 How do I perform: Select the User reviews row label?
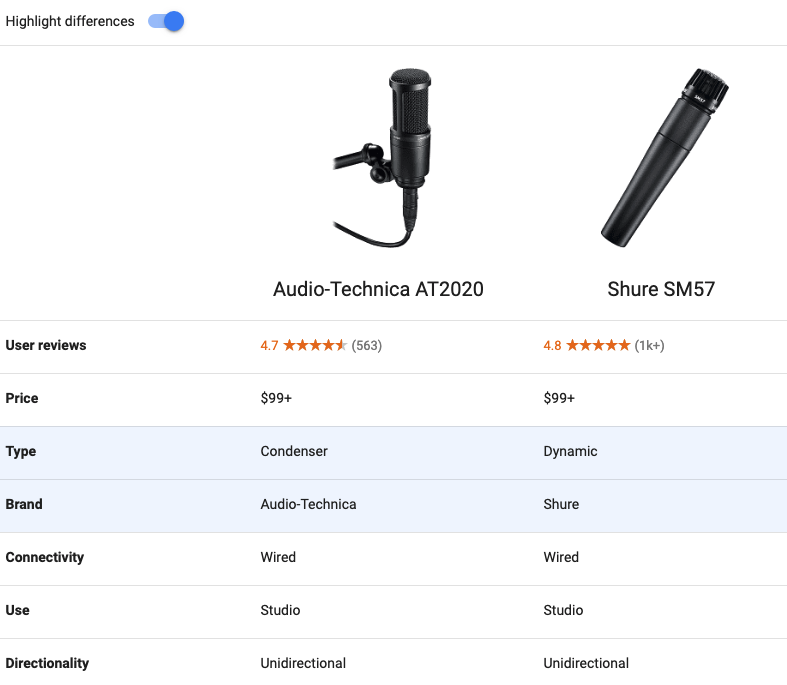tap(46, 346)
